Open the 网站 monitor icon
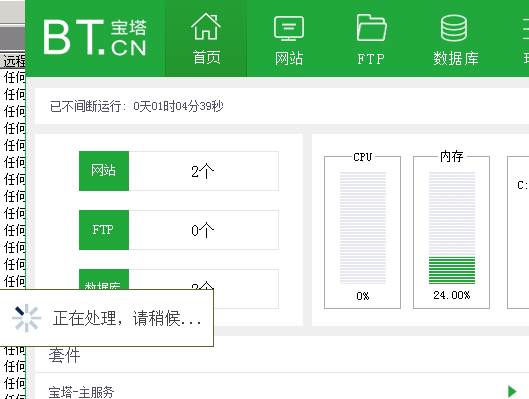The height and width of the screenshot is (399, 529). (x=289, y=28)
